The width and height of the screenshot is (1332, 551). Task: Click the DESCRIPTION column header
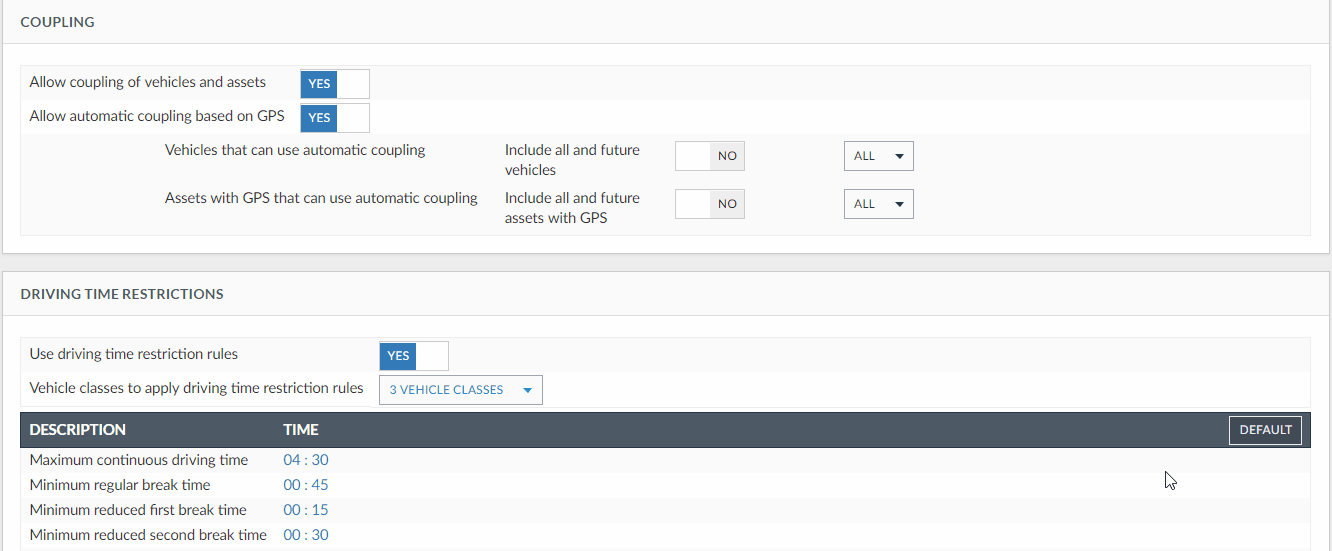pos(78,430)
